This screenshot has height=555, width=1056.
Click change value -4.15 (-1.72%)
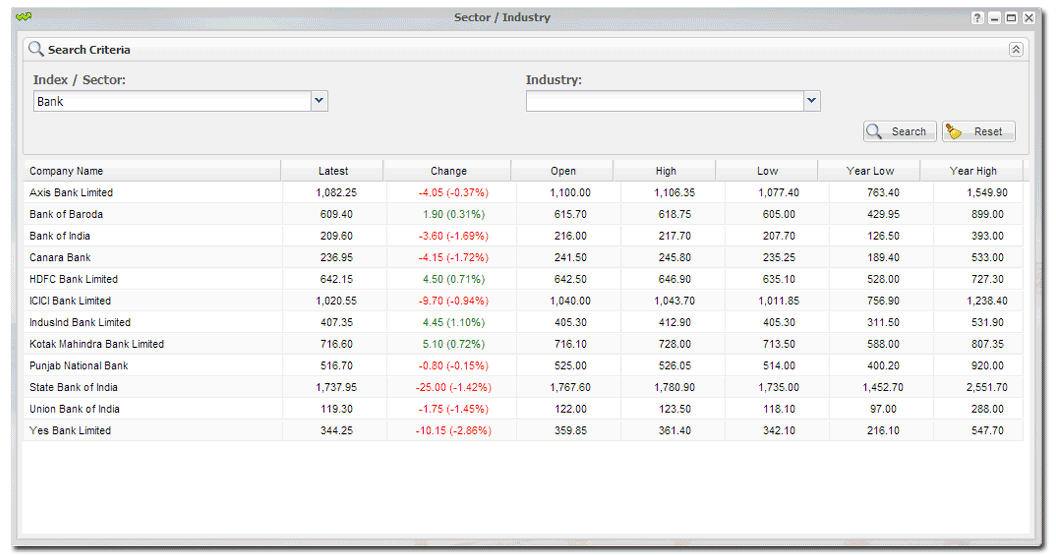pyautogui.click(x=453, y=257)
